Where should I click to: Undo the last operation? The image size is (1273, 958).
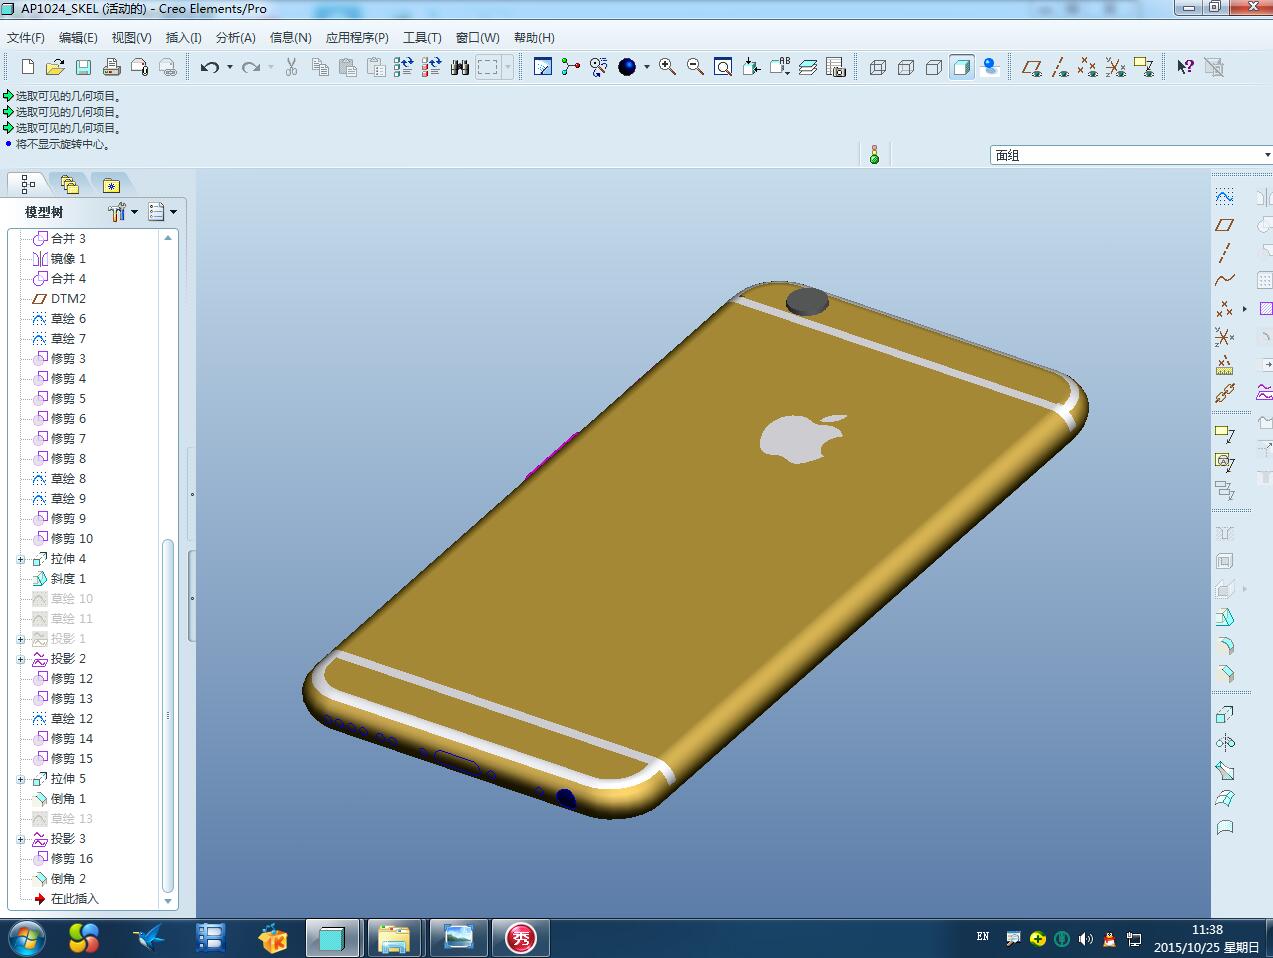[x=209, y=67]
